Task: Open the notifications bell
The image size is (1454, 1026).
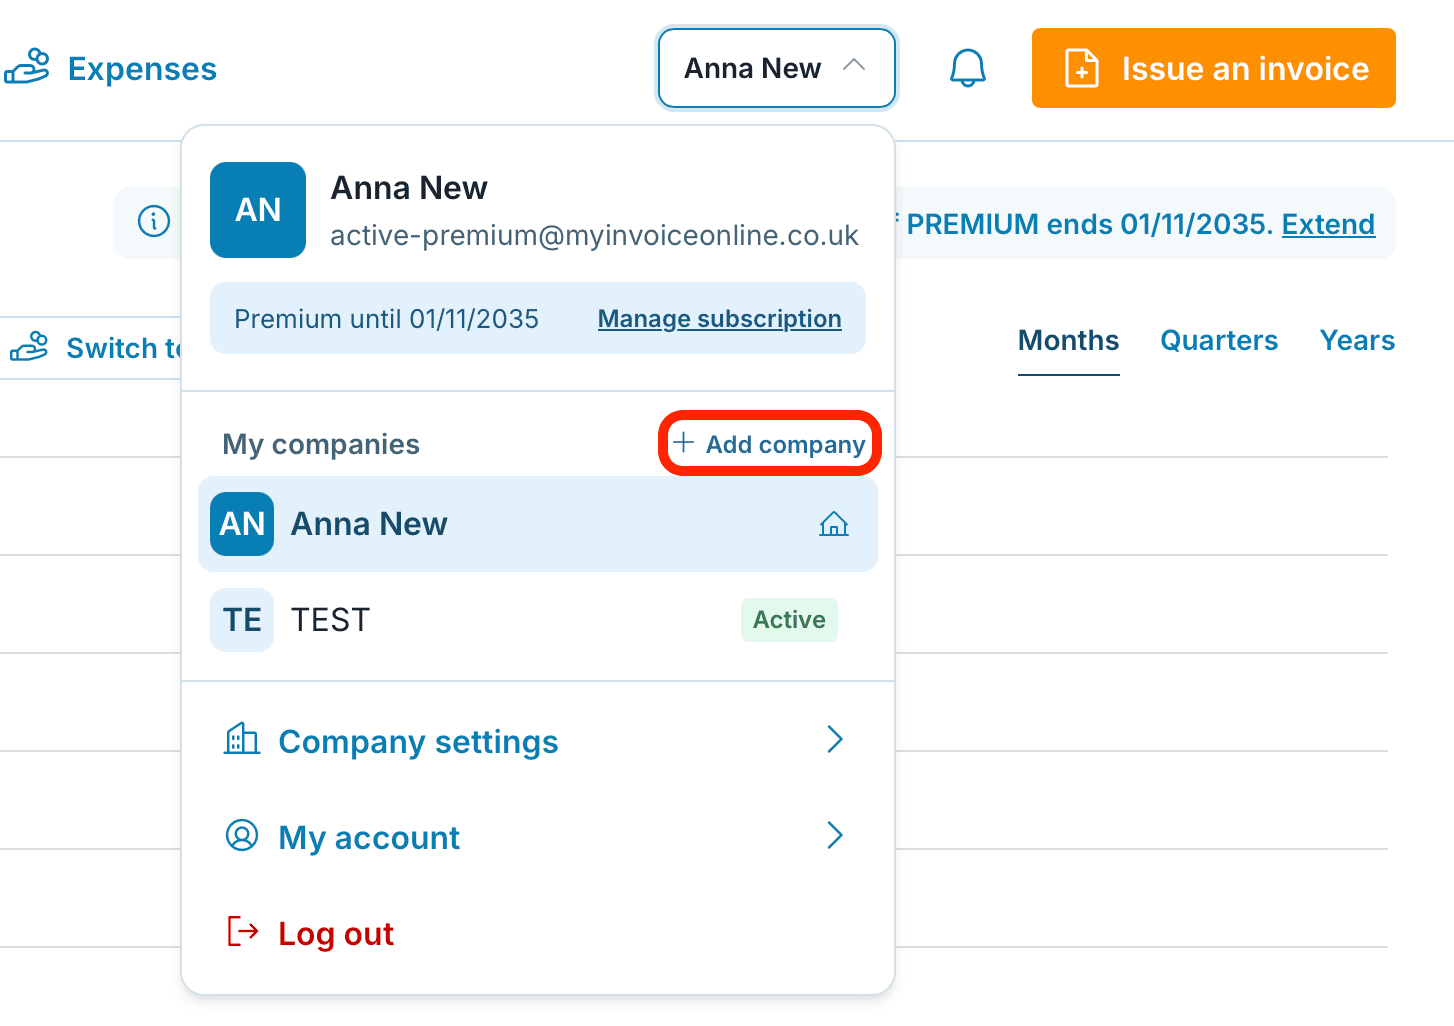Action: tap(967, 68)
